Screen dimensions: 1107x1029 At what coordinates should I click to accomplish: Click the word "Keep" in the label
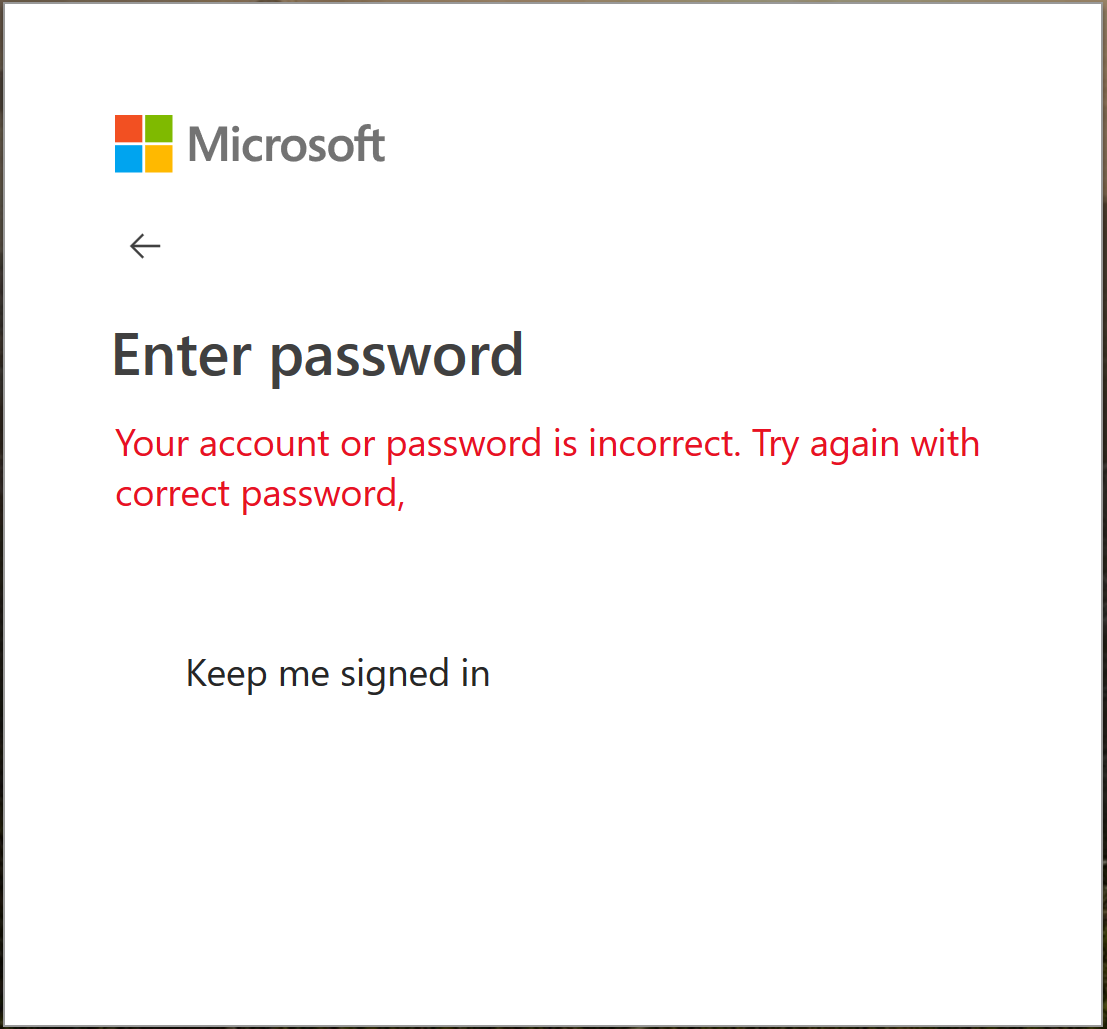[227, 674]
